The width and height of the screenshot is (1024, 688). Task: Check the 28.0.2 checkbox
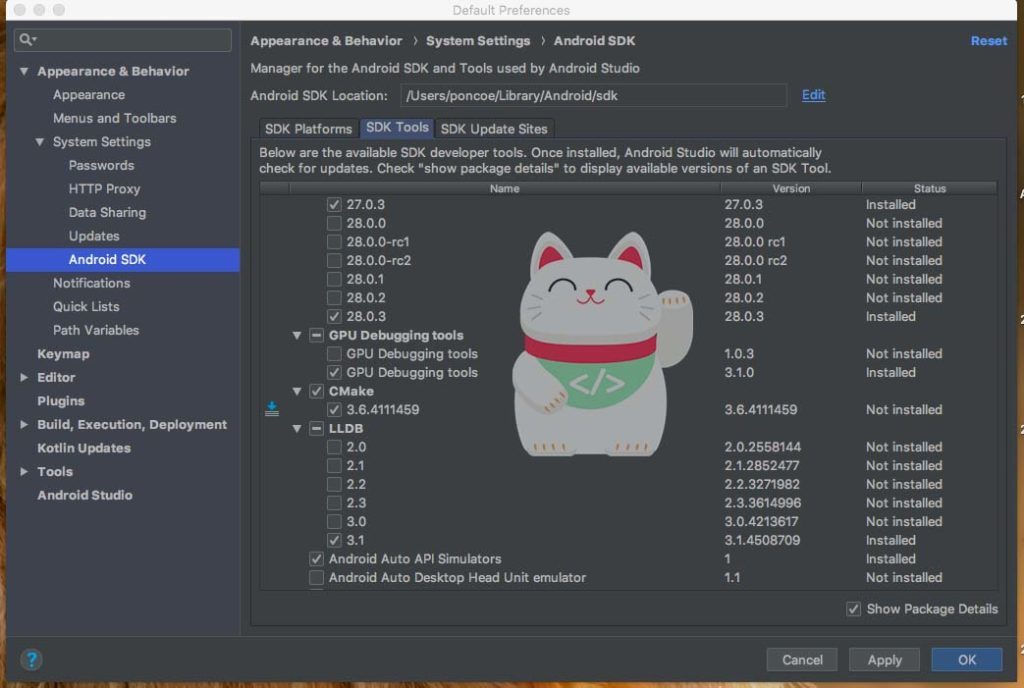tap(334, 298)
